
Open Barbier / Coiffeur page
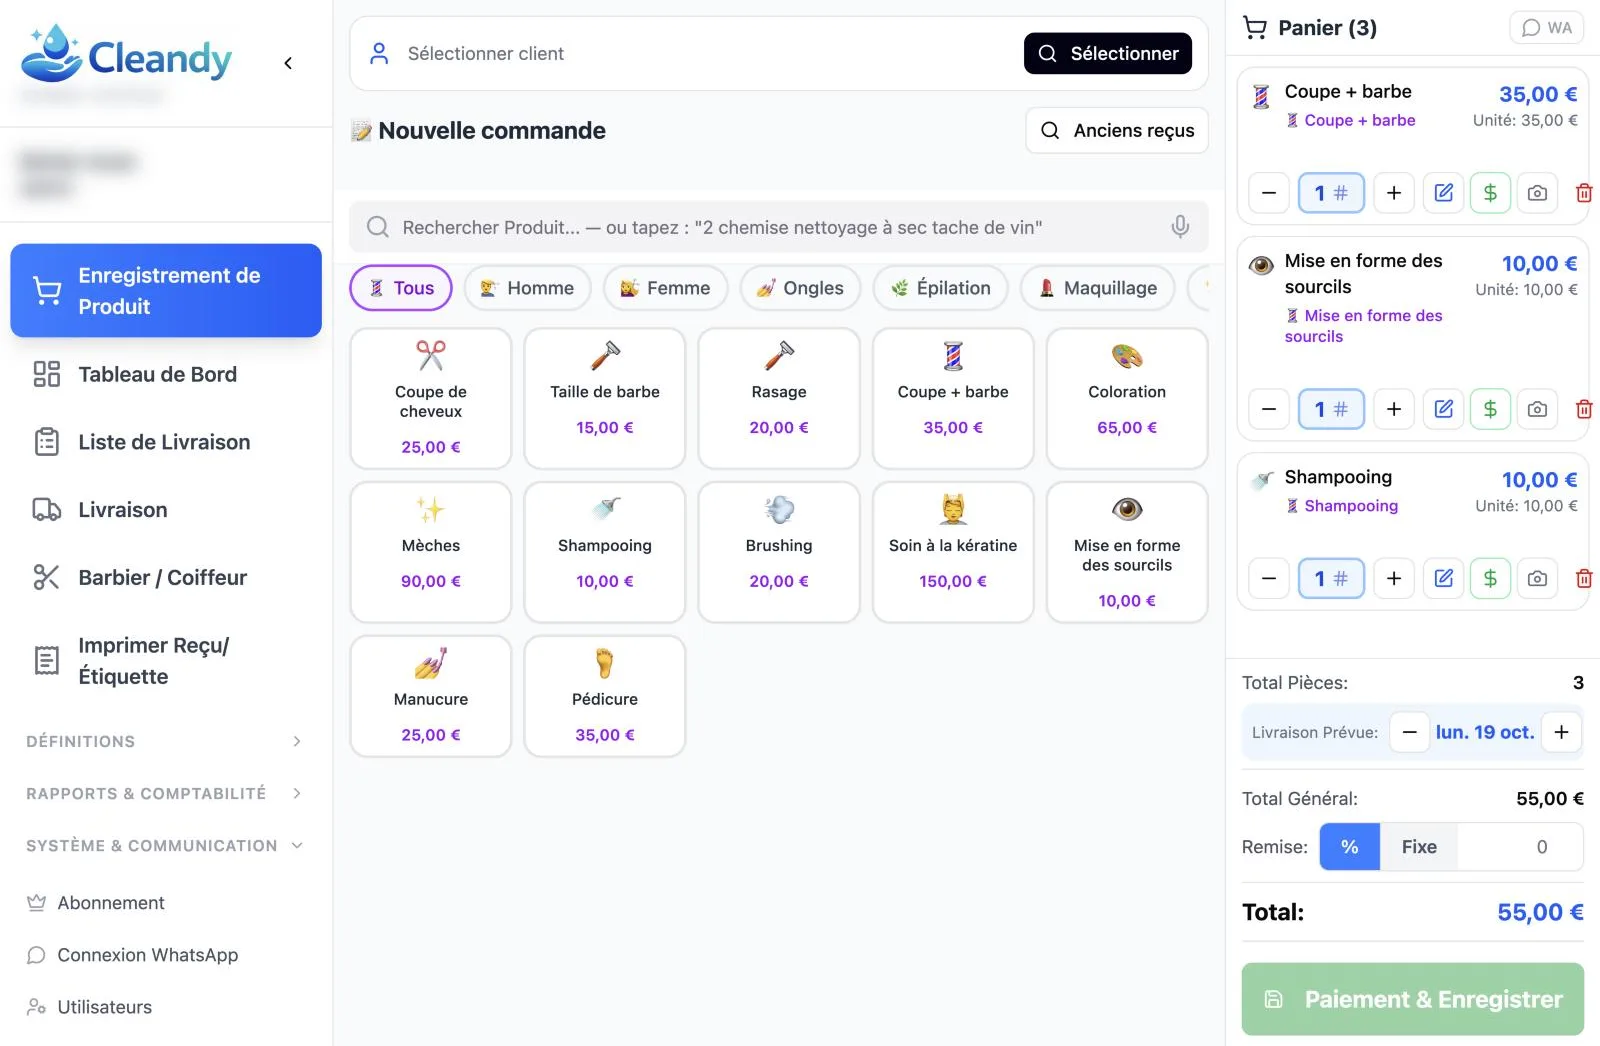tap(166, 577)
